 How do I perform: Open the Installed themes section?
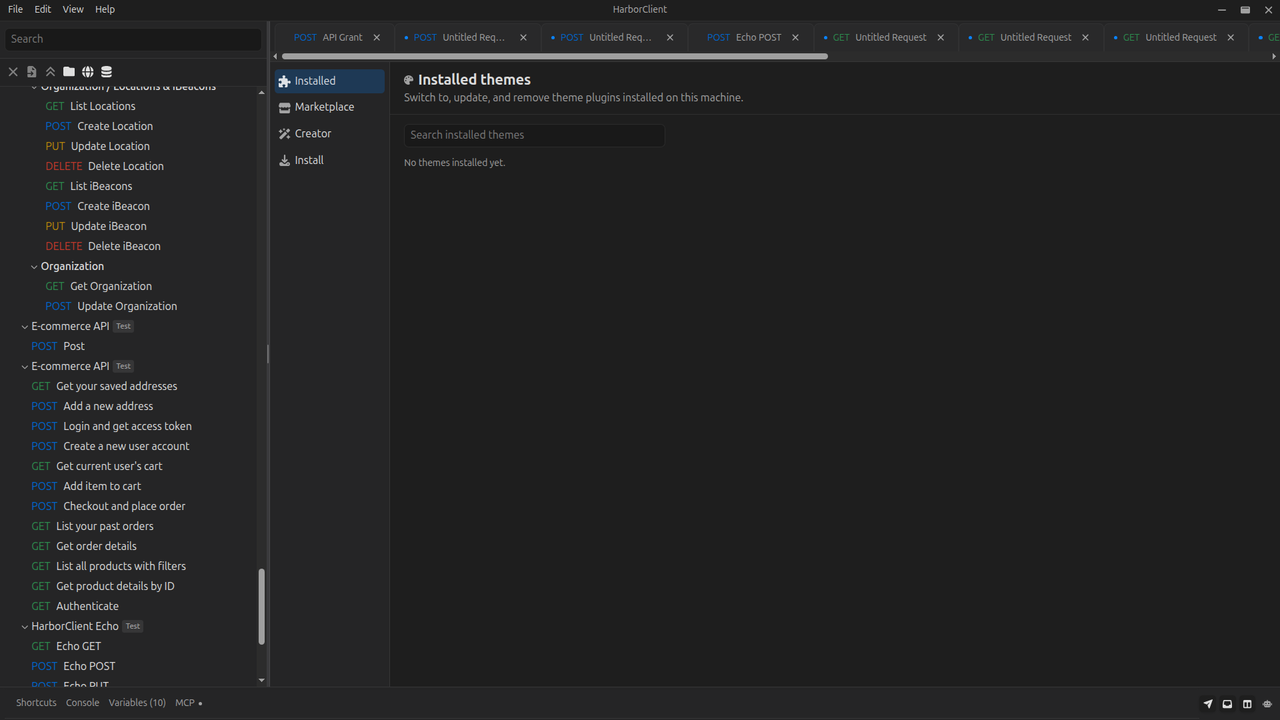(330, 81)
